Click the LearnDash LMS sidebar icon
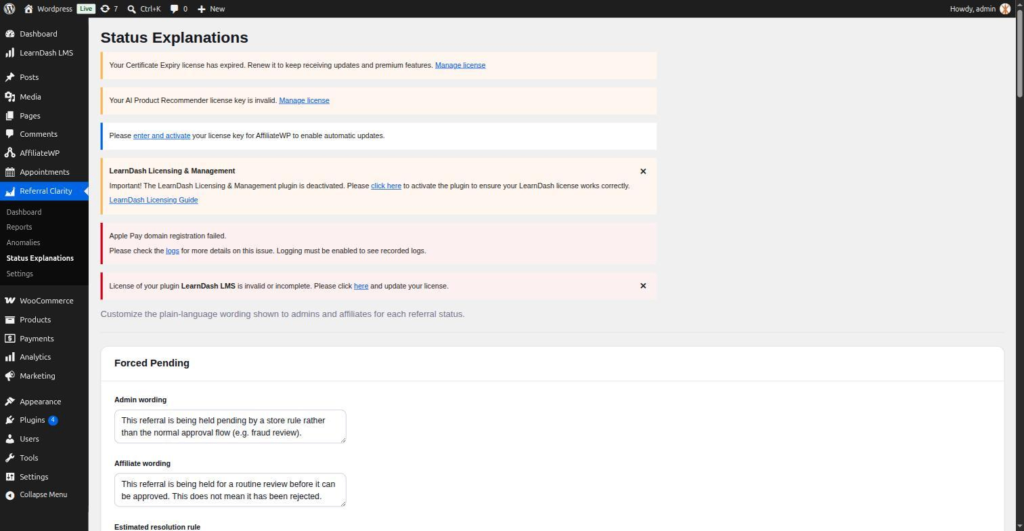 pyautogui.click(x=10, y=53)
